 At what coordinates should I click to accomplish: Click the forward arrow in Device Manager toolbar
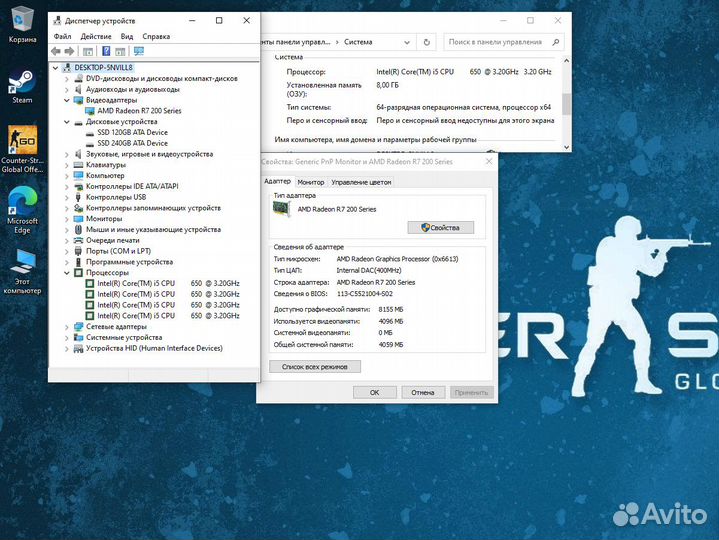70,51
